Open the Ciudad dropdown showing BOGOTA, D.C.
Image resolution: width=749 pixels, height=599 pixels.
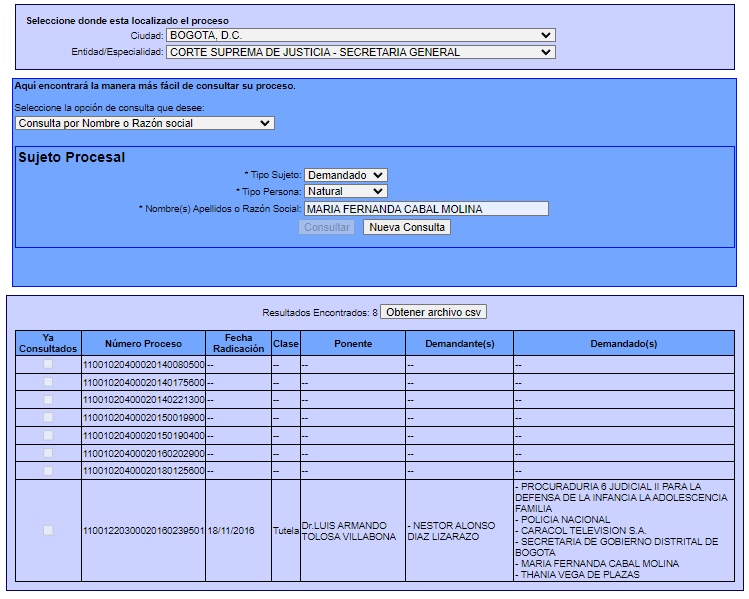361,35
